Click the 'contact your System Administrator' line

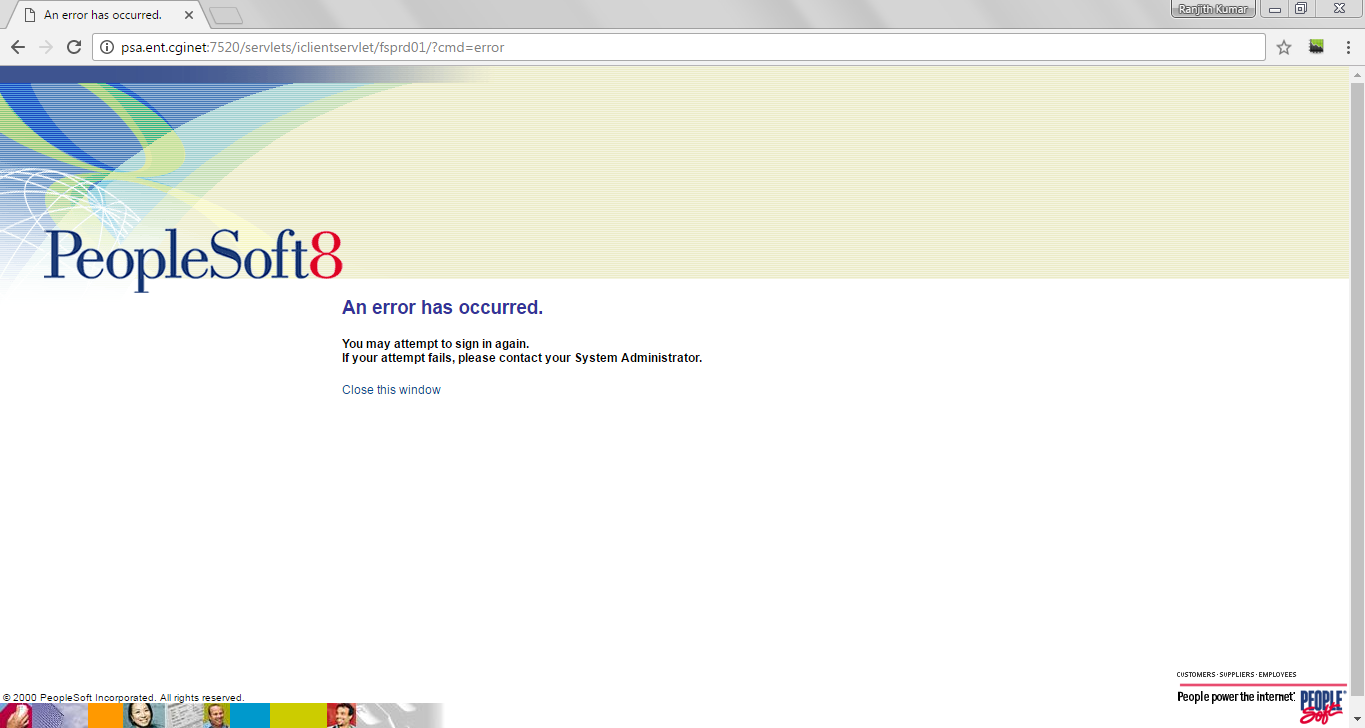coord(522,358)
